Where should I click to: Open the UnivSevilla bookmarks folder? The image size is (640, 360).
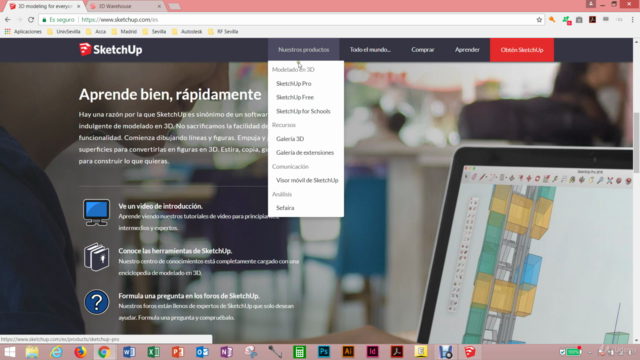(x=64, y=31)
